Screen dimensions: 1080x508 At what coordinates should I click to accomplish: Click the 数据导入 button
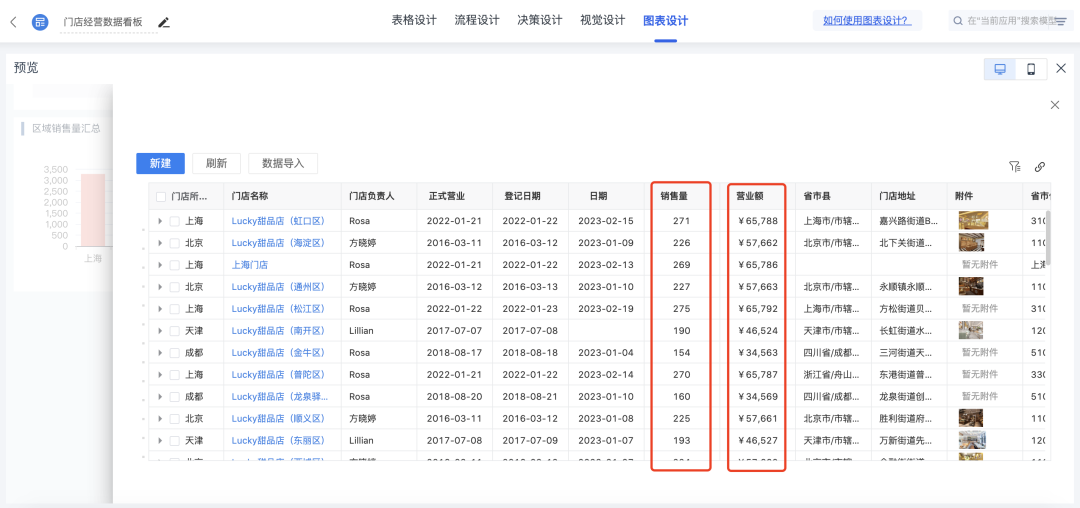click(x=282, y=163)
